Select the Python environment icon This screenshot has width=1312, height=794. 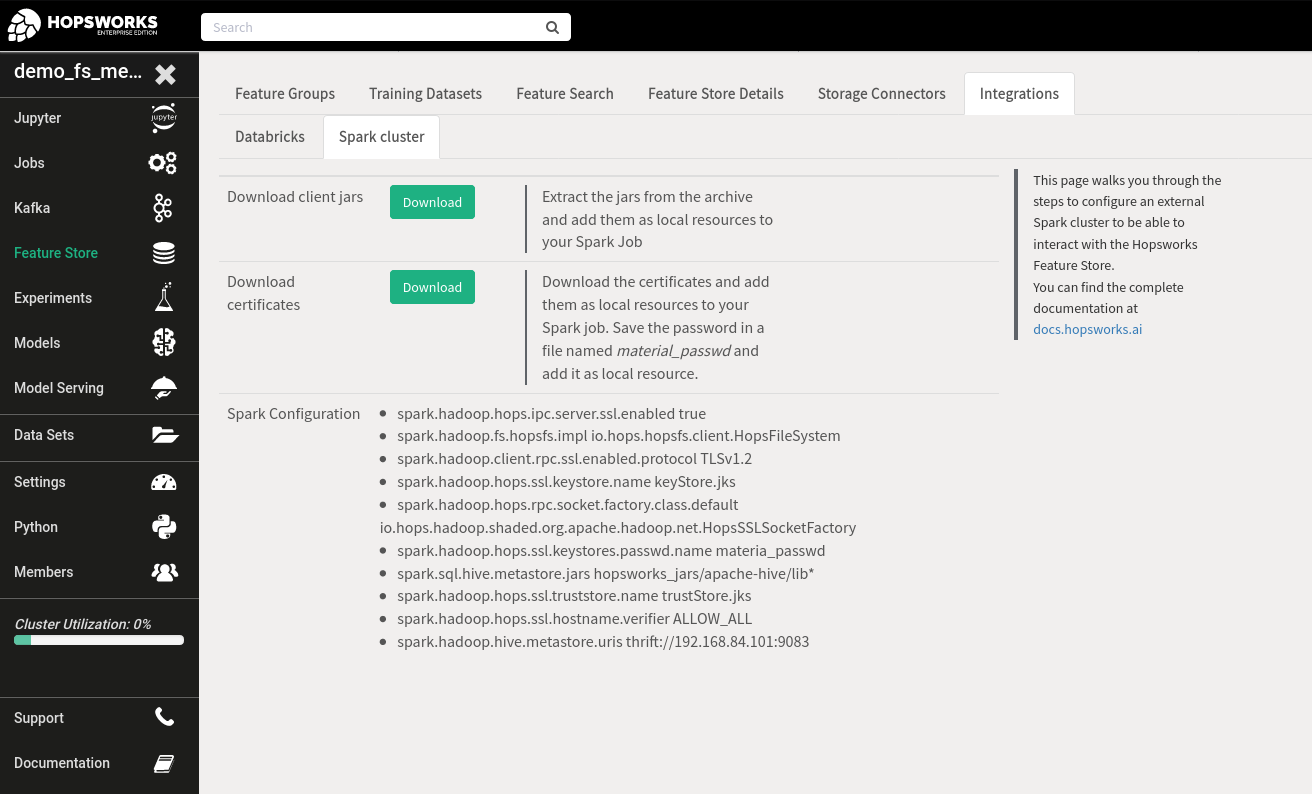click(163, 526)
